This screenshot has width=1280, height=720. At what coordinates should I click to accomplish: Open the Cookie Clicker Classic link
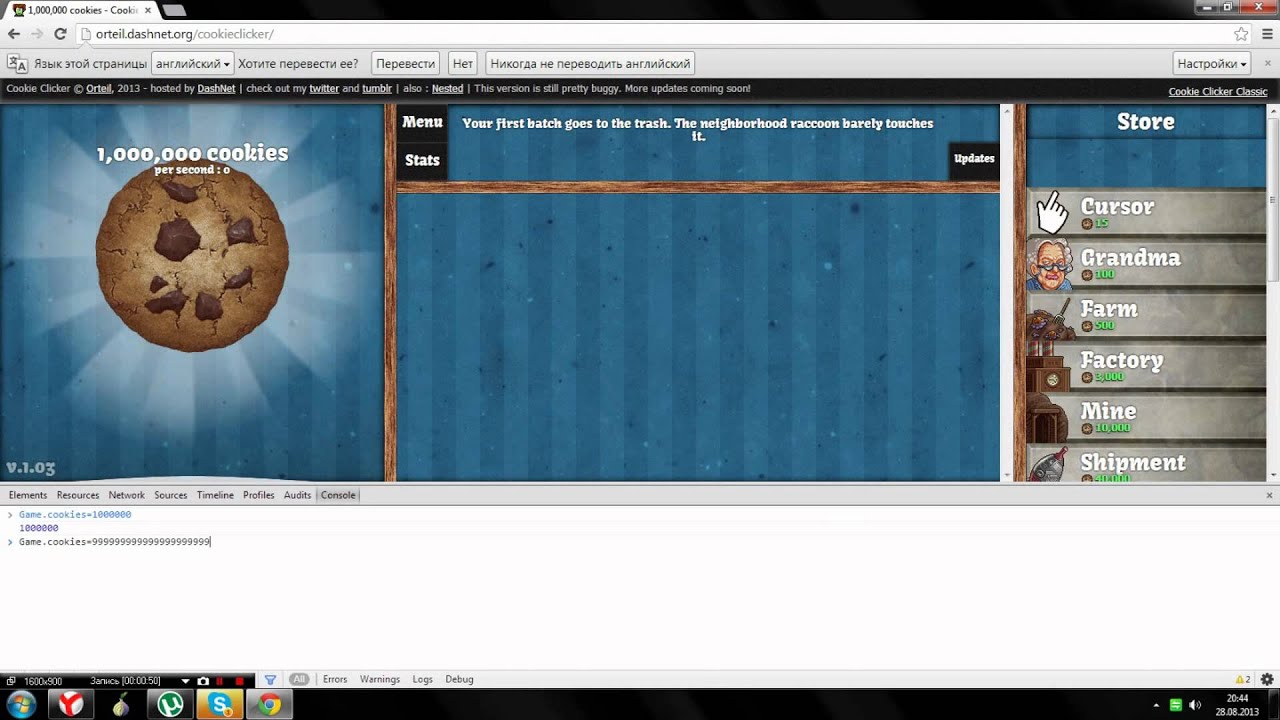[1218, 92]
